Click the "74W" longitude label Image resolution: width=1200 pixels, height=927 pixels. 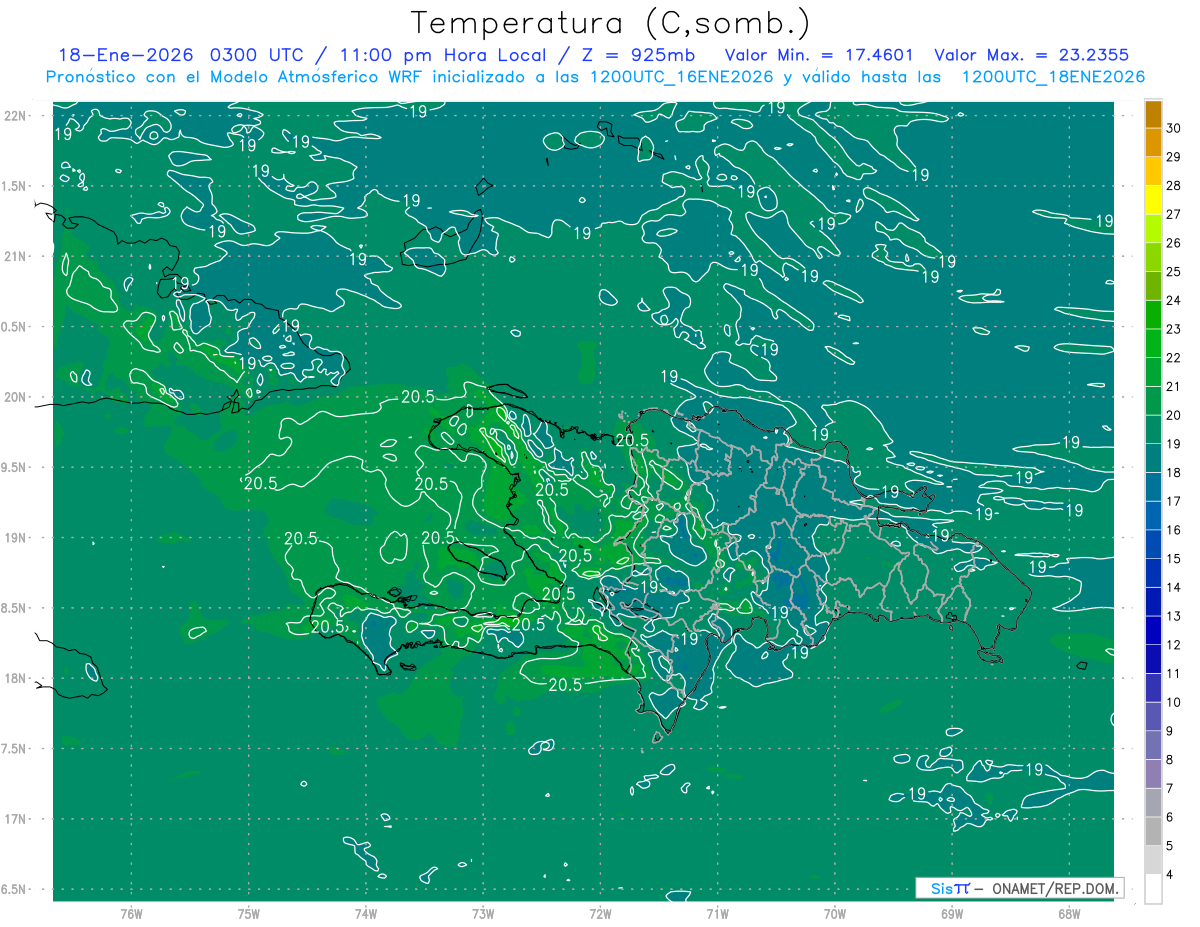tap(365, 913)
